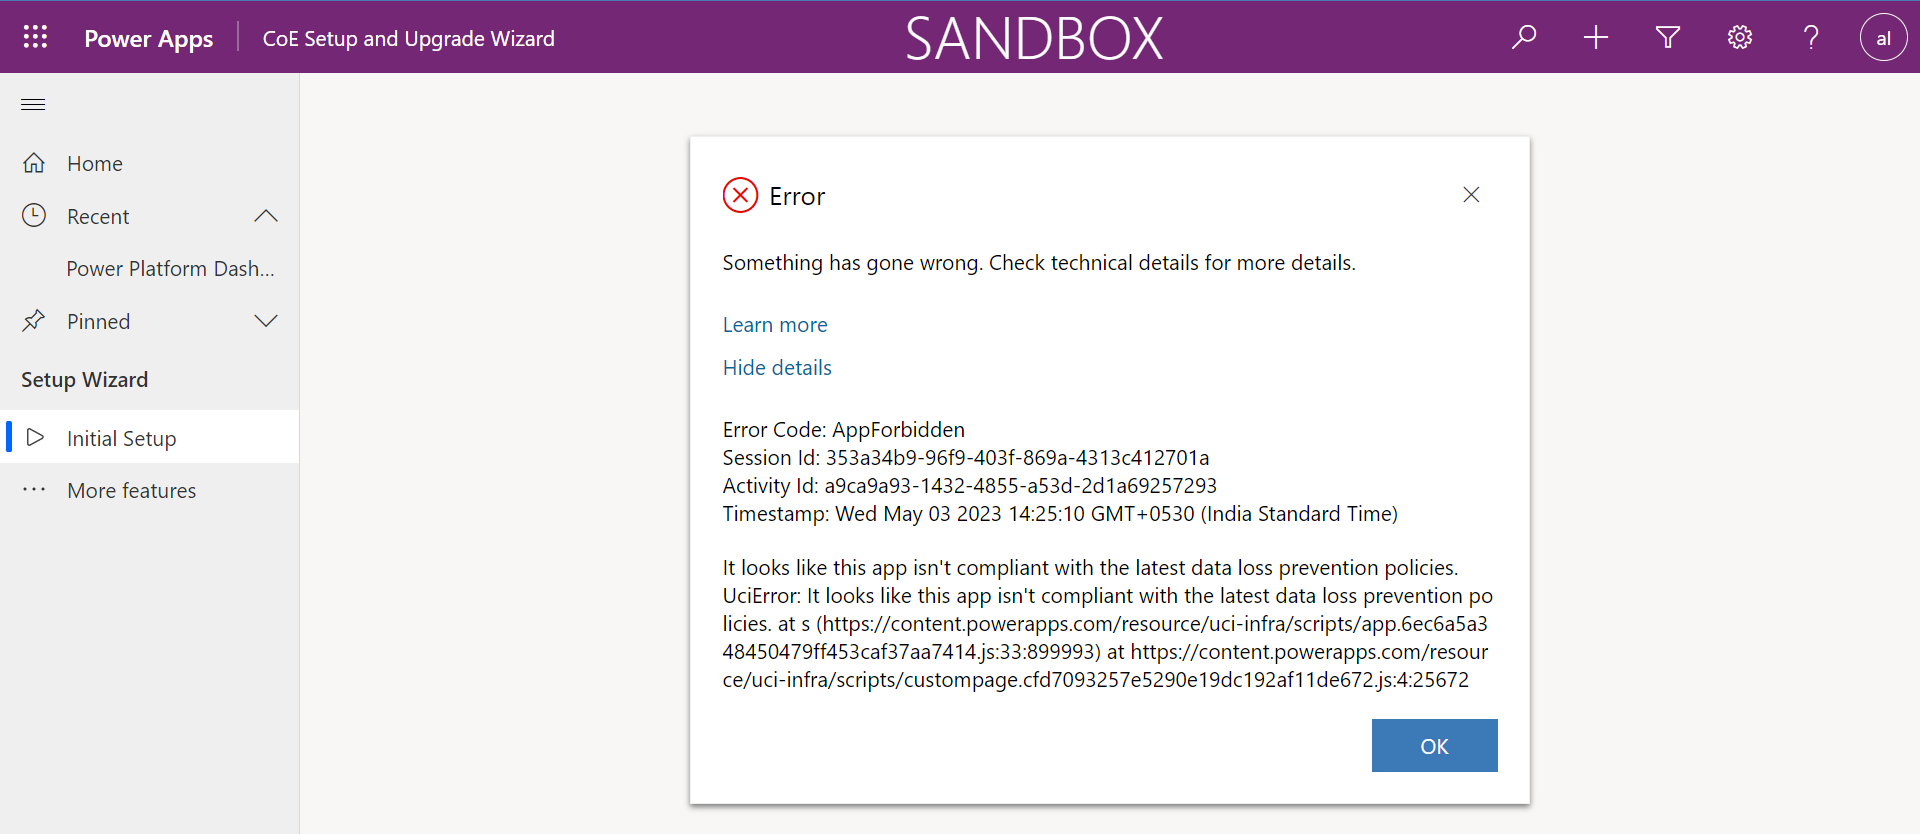This screenshot has width=1920, height=834.
Task: Open the filter funnel icon
Action: (1667, 37)
